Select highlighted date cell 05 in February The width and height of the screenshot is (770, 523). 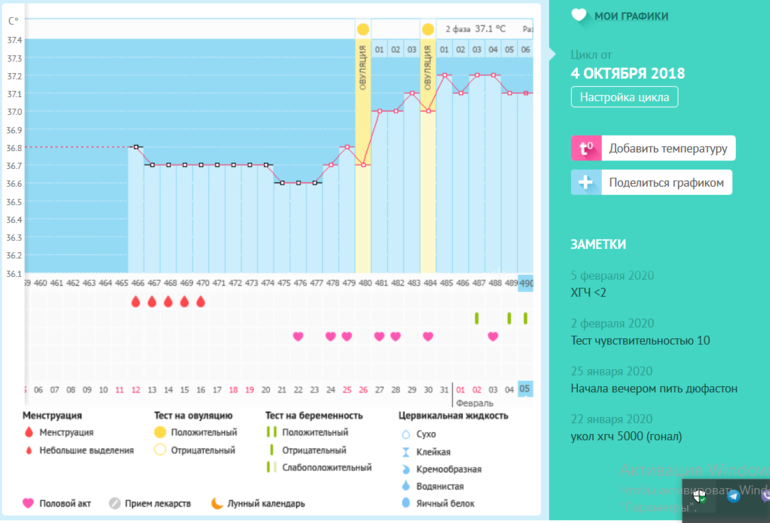click(525, 389)
